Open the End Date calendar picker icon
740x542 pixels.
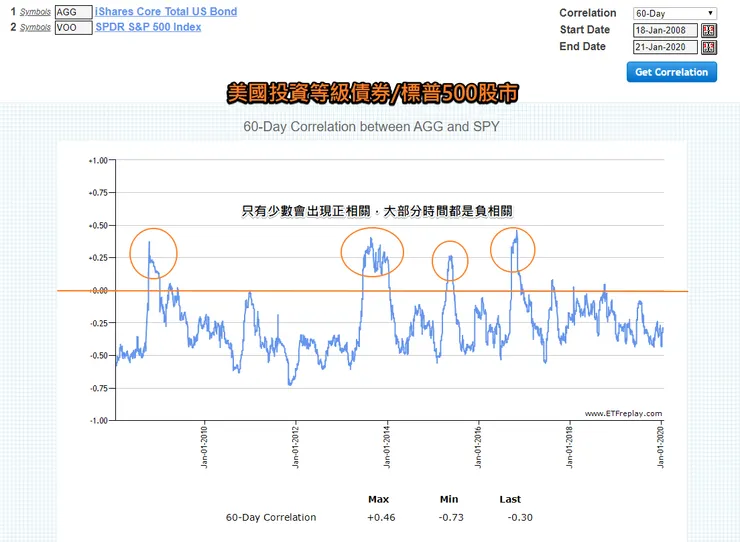pyautogui.click(x=709, y=47)
